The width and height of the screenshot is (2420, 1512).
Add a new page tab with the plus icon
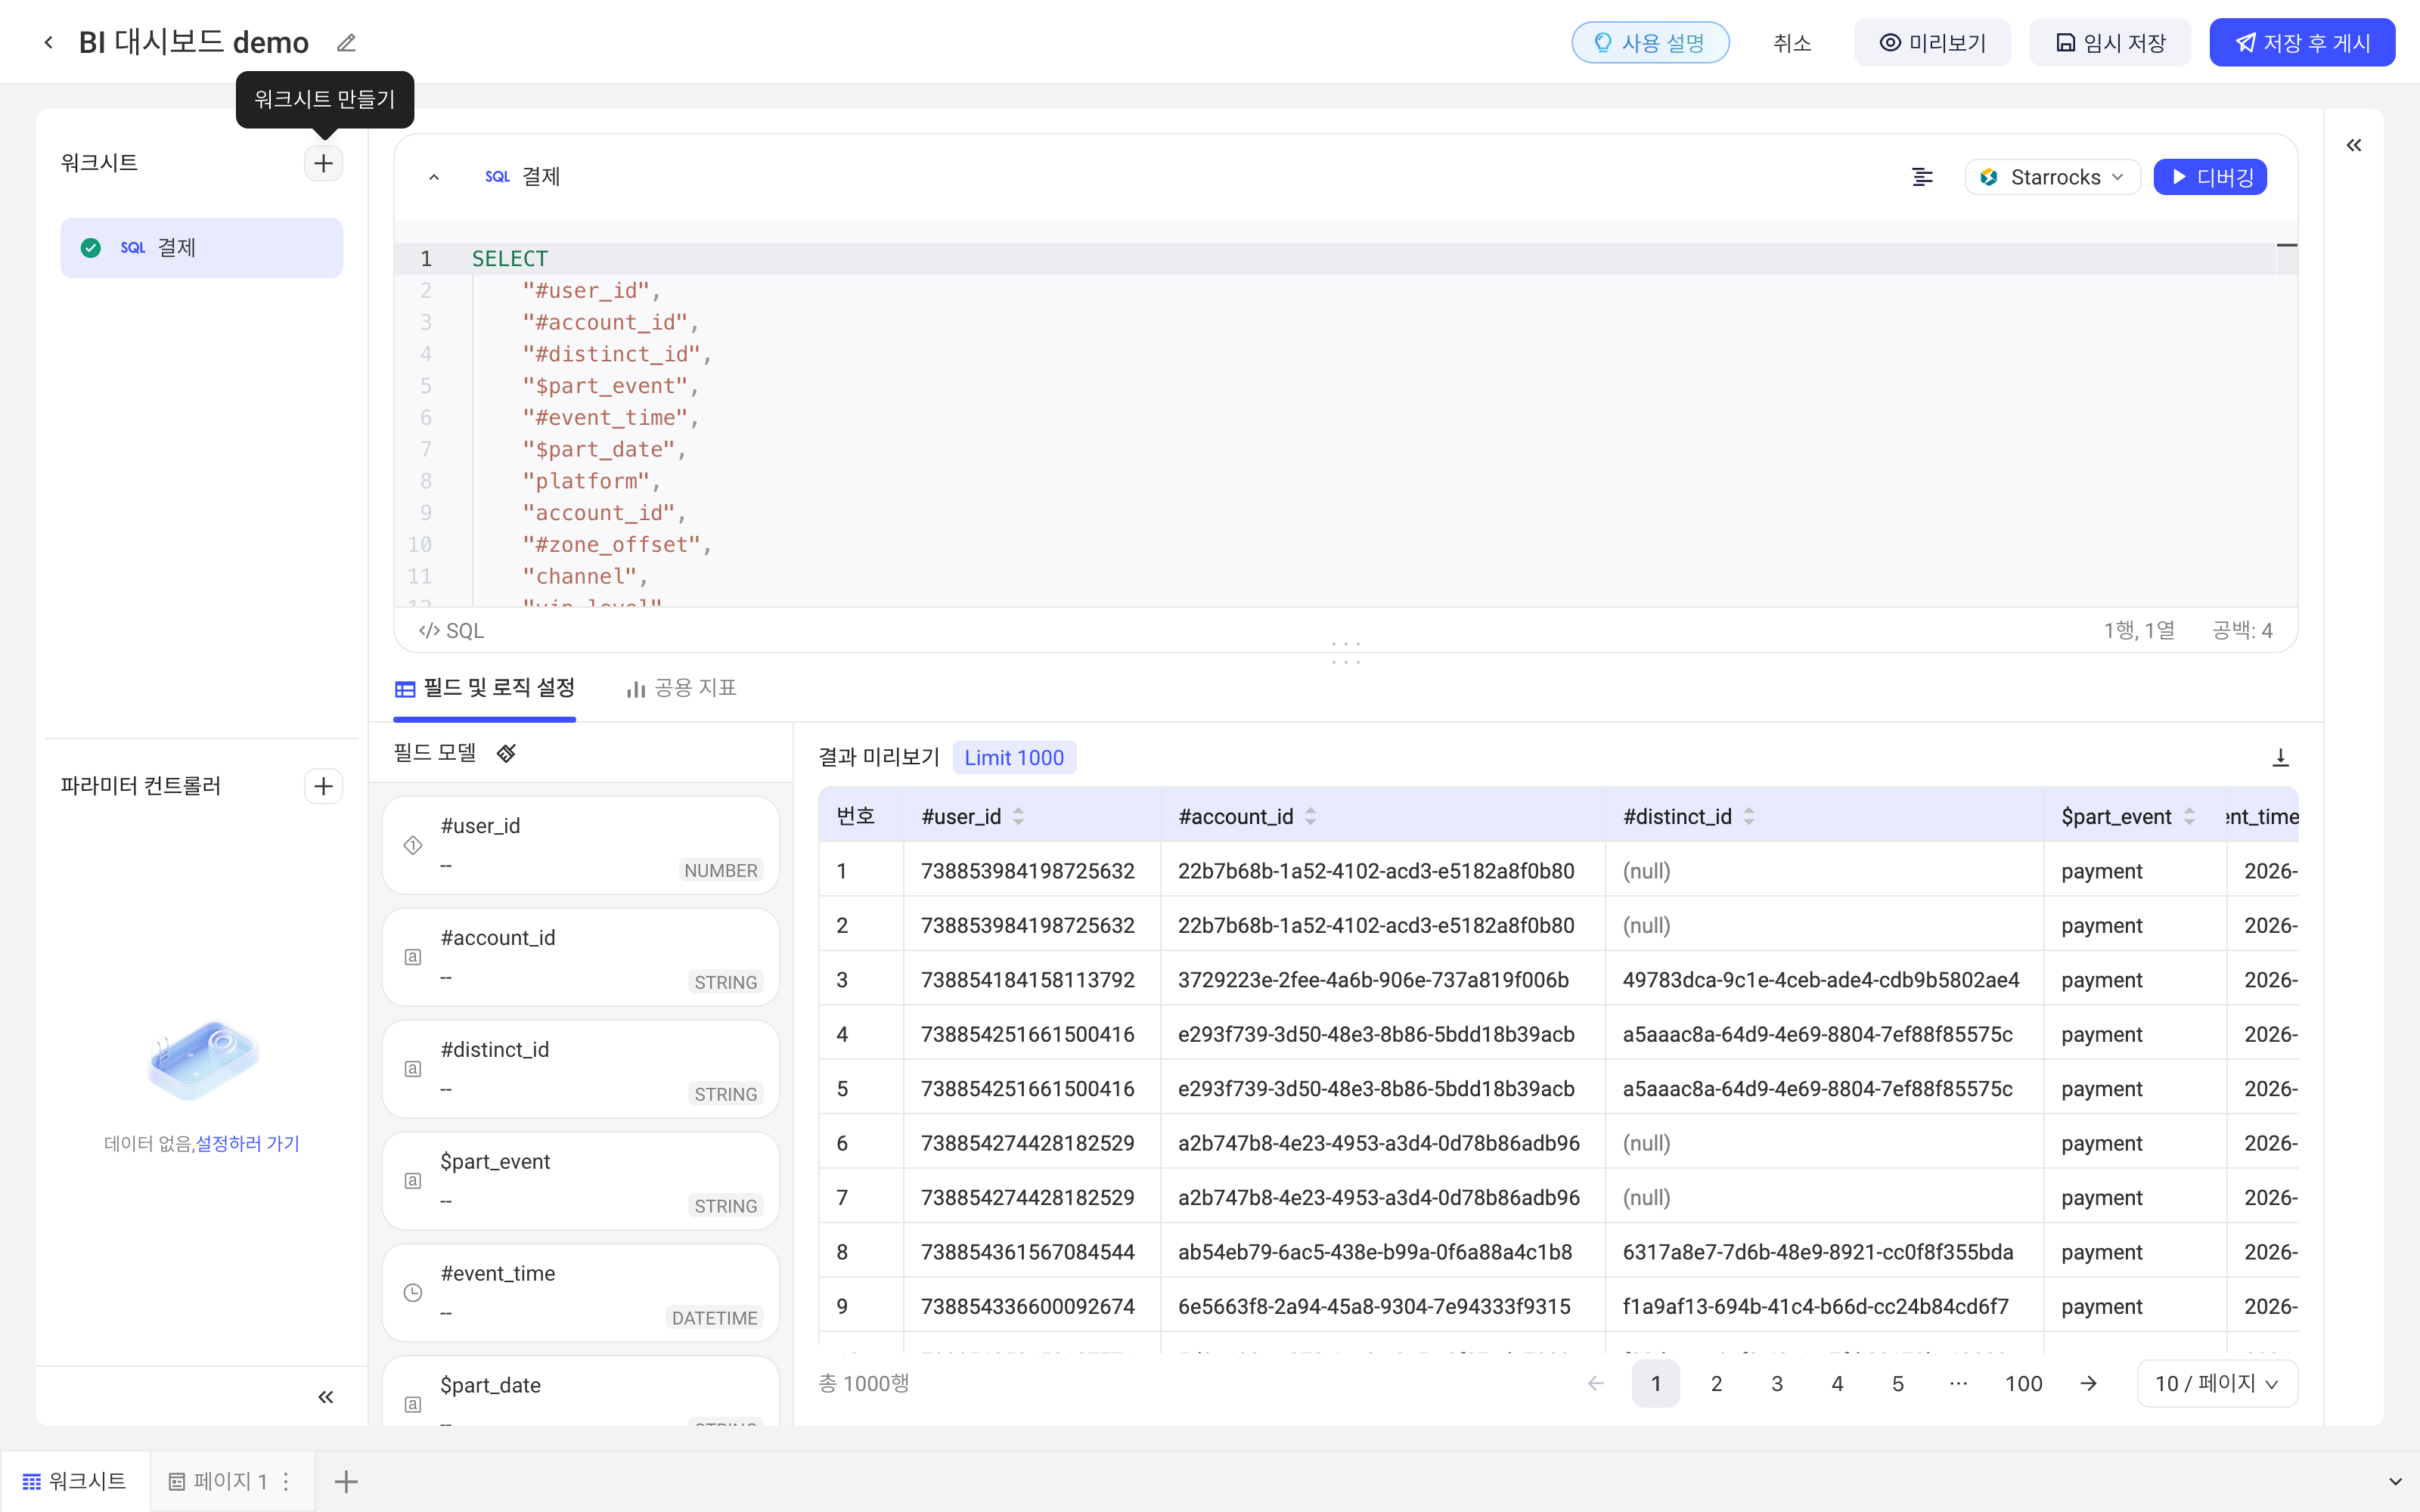[346, 1481]
